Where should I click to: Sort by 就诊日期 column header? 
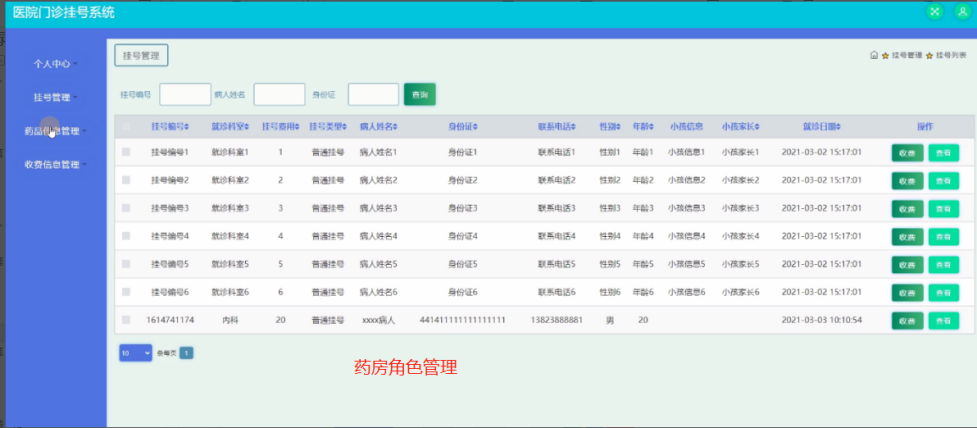821,126
